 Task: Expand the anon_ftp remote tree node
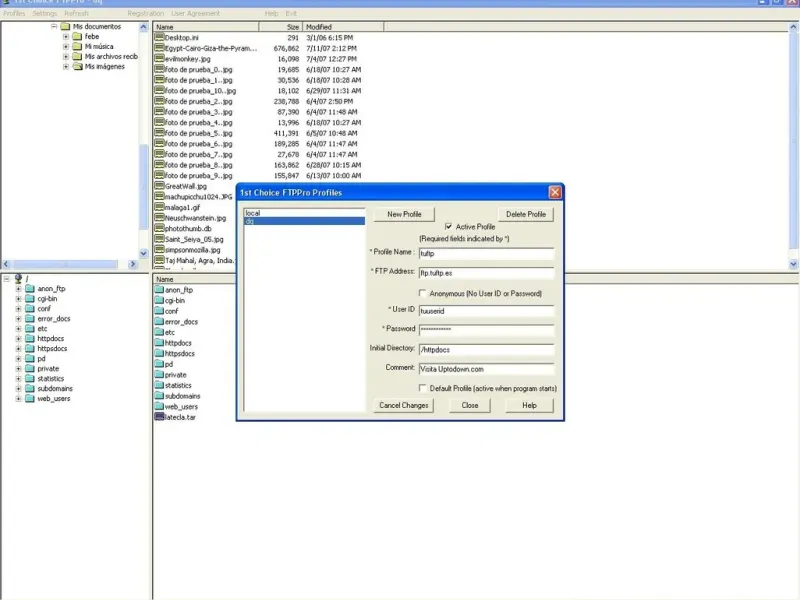point(18,289)
